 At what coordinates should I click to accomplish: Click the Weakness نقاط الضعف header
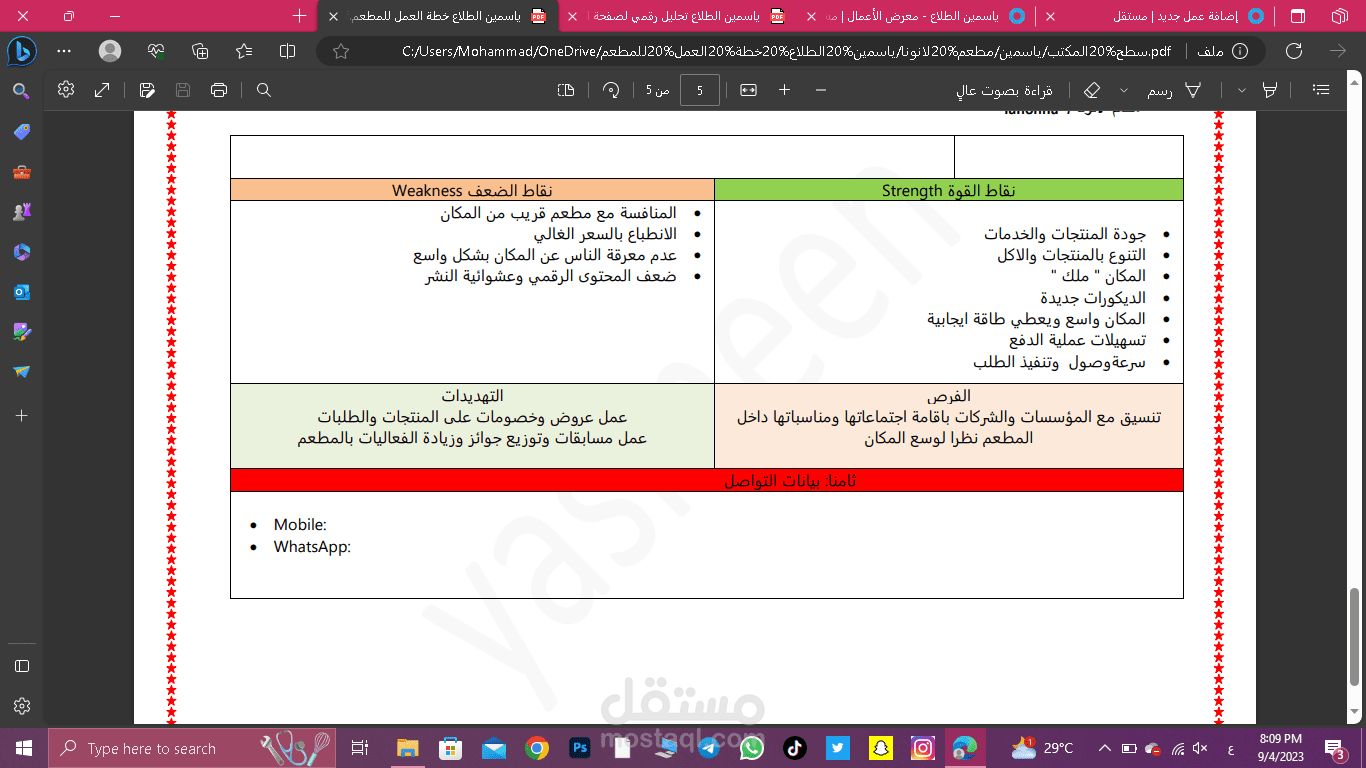tap(472, 190)
